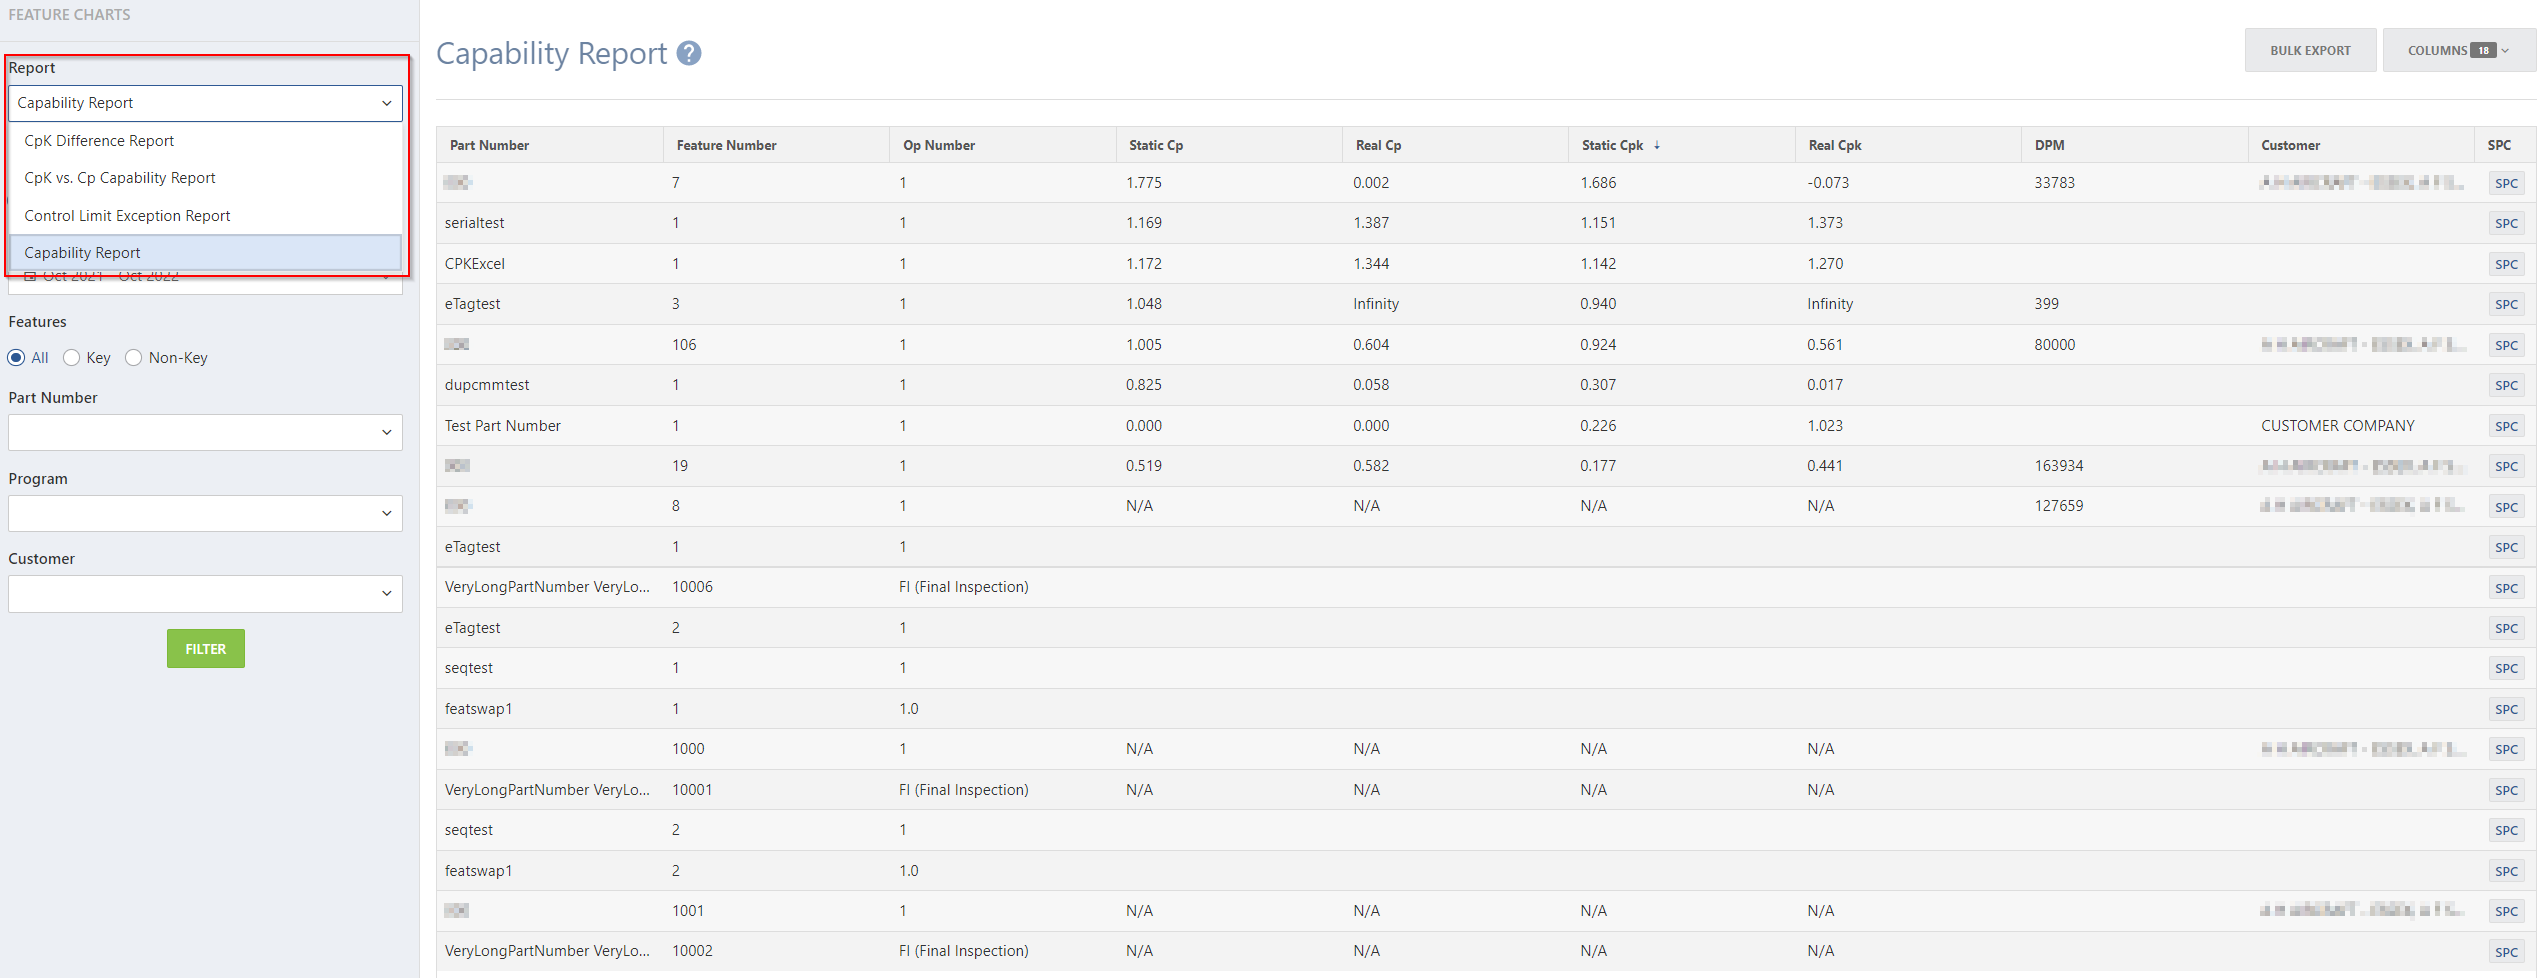Expand the Part Number dropdown
The height and width of the screenshot is (978, 2543).
click(205, 432)
